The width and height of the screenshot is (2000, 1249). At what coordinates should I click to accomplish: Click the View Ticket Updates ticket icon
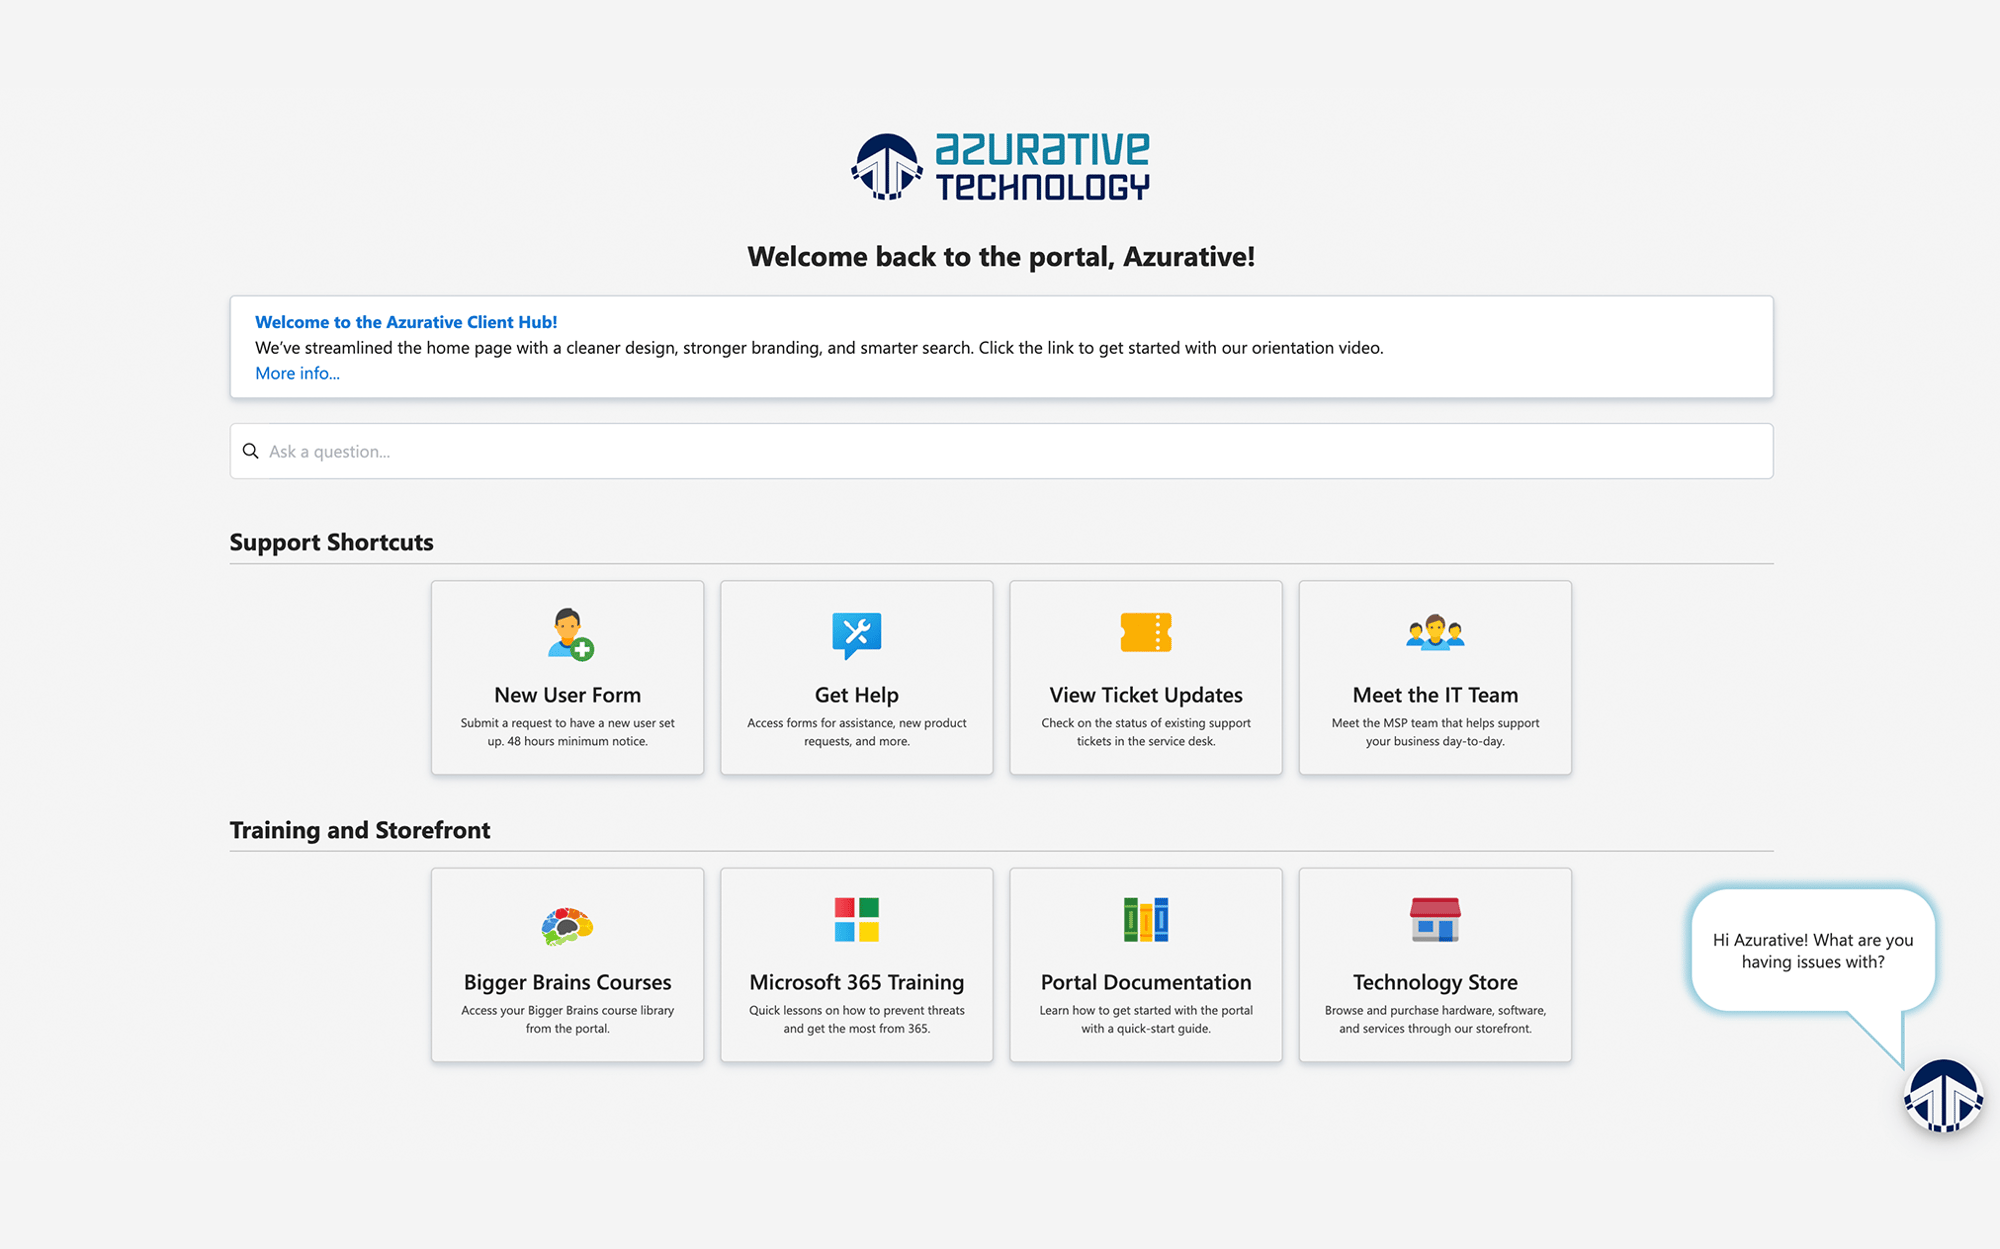[1146, 632]
